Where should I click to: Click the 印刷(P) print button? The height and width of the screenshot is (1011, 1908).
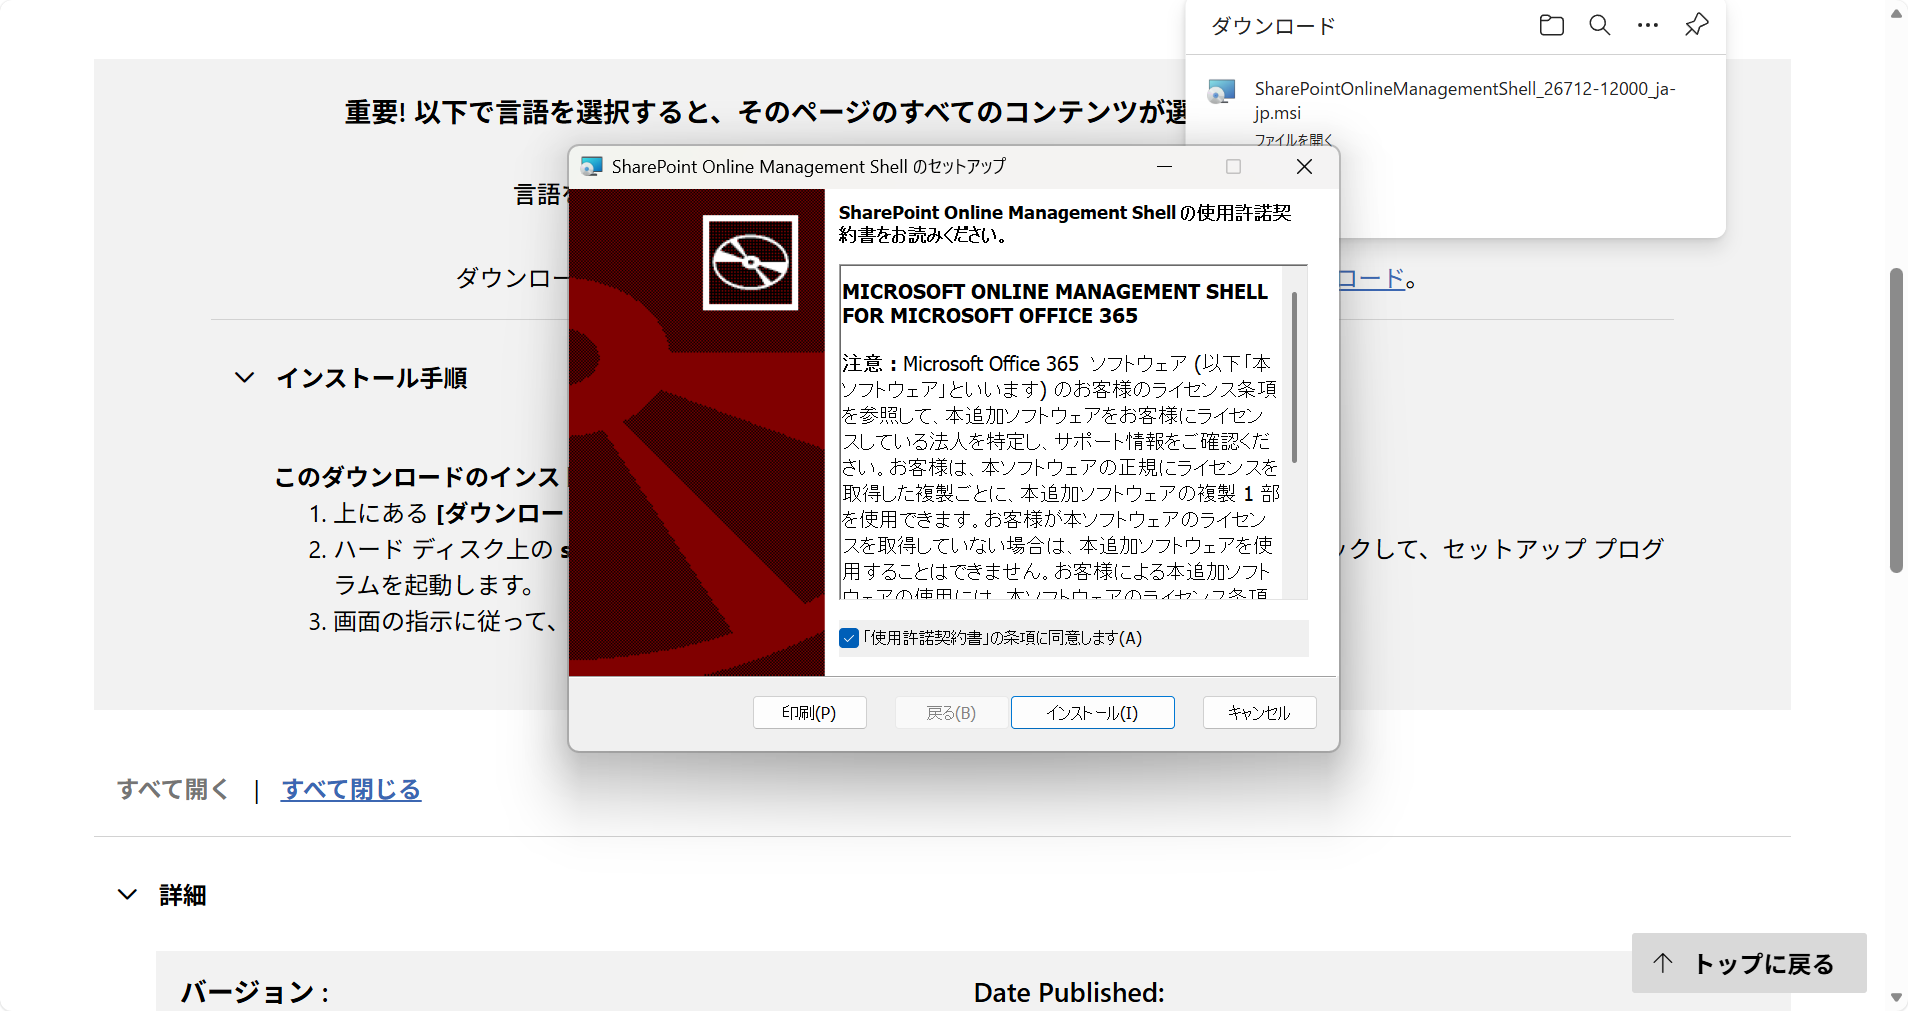click(809, 713)
